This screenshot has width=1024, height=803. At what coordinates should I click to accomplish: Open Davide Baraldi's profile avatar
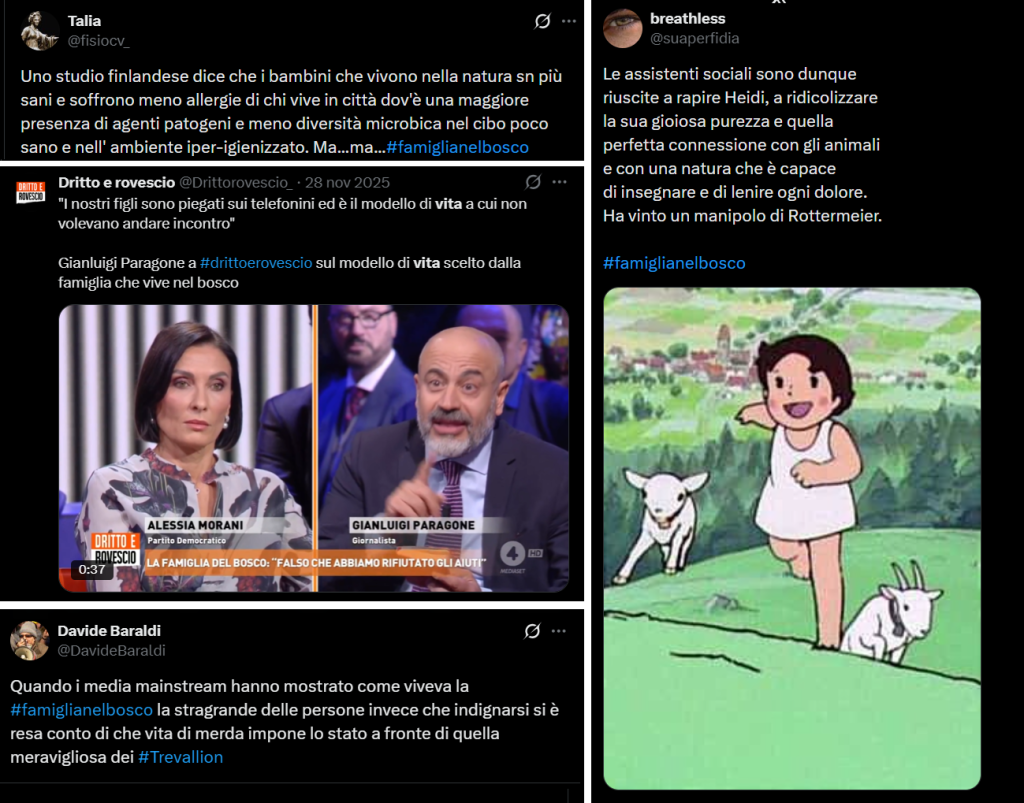pyautogui.click(x=29, y=640)
